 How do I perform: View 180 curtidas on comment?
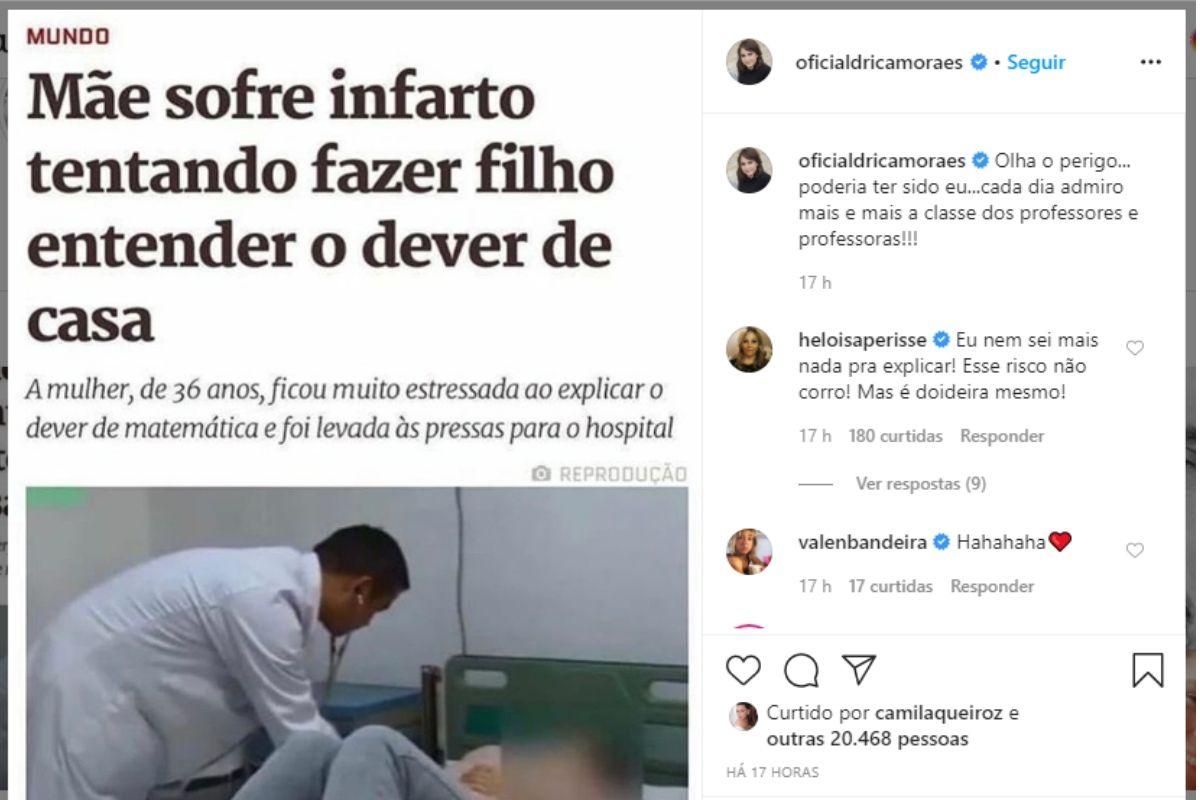[896, 436]
